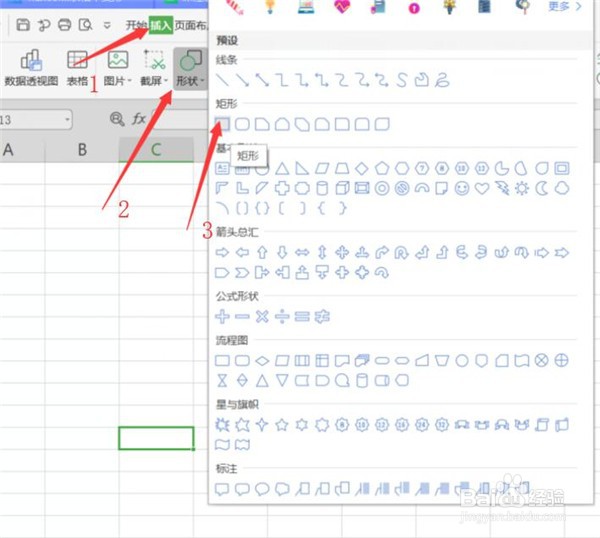
Task: Click the Print icon in quick toolbar
Action: [64, 25]
